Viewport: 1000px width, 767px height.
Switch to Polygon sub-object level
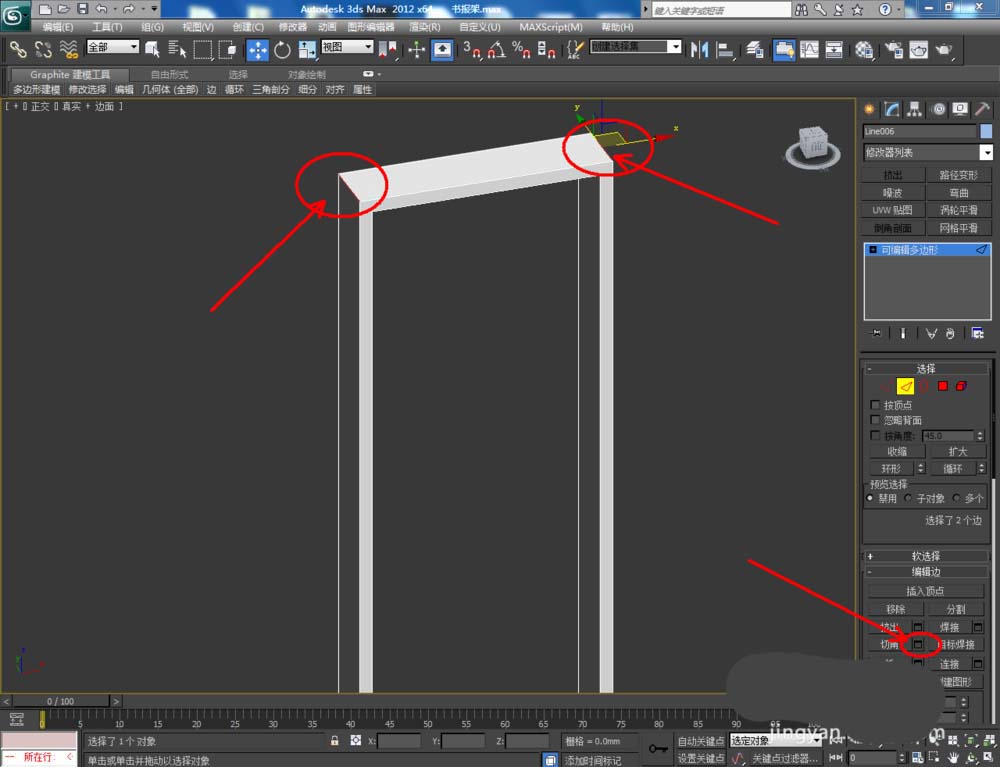point(942,386)
